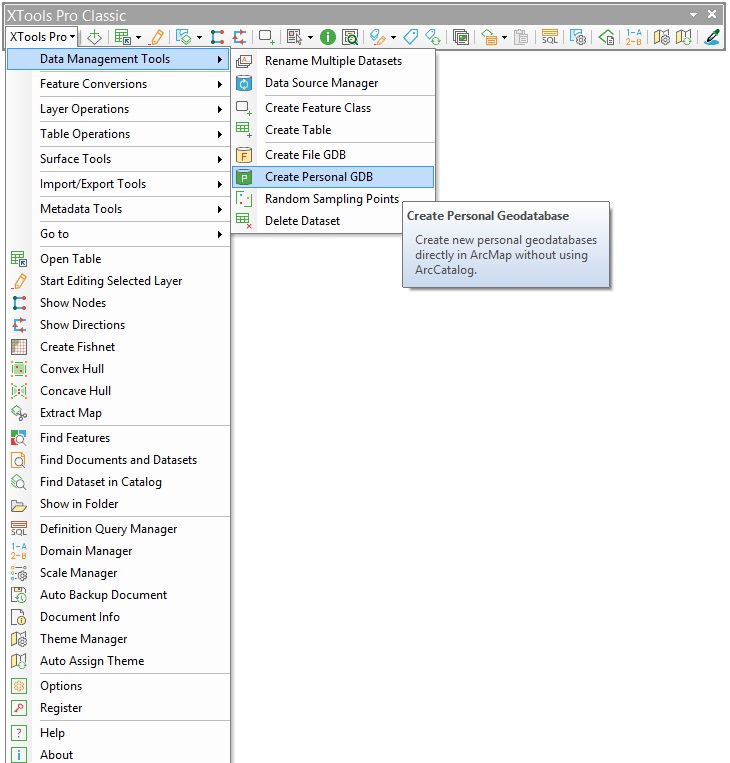Click the toolbar SQL query icon
The width and height of the screenshot is (730, 763).
point(549,37)
